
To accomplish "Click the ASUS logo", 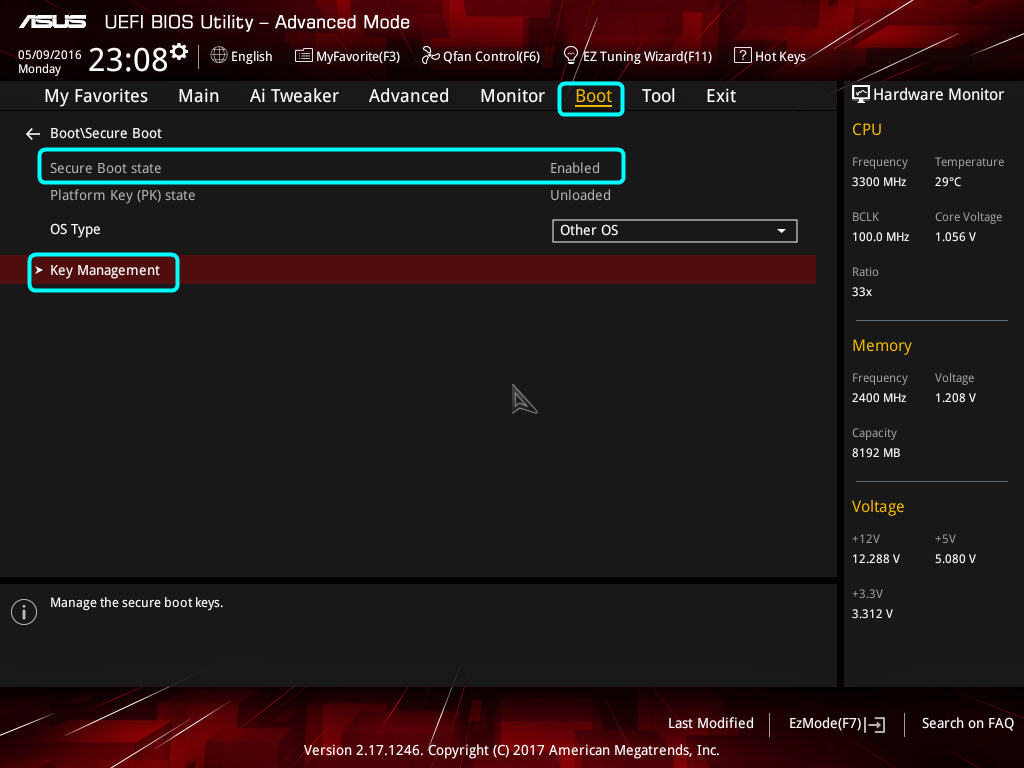I will [53, 22].
